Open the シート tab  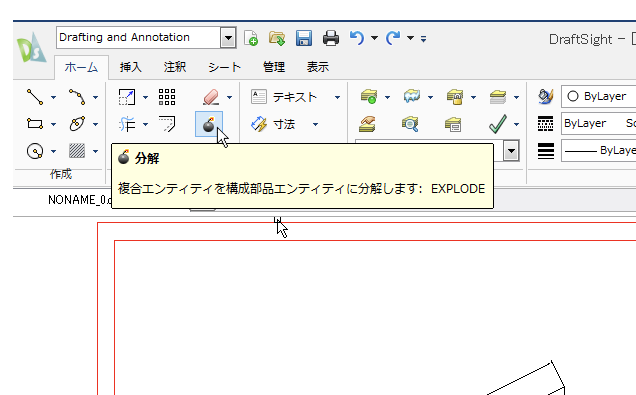[x=224, y=67]
